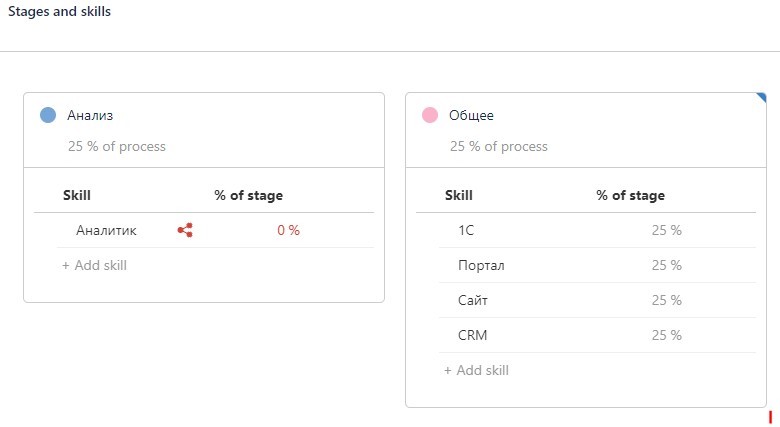Click the Общее stage title
Viewport: 780px width, 427px height.
(471, 115)
